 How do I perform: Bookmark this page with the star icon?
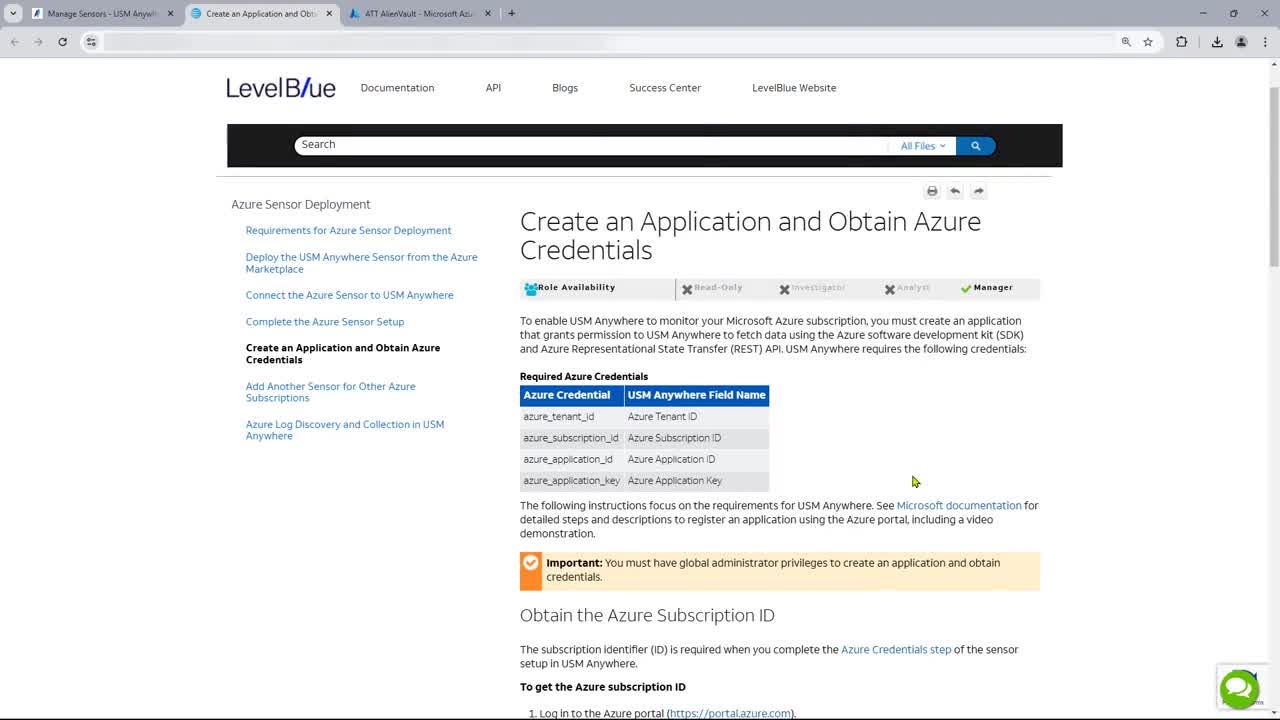(x=1148, y=42)
